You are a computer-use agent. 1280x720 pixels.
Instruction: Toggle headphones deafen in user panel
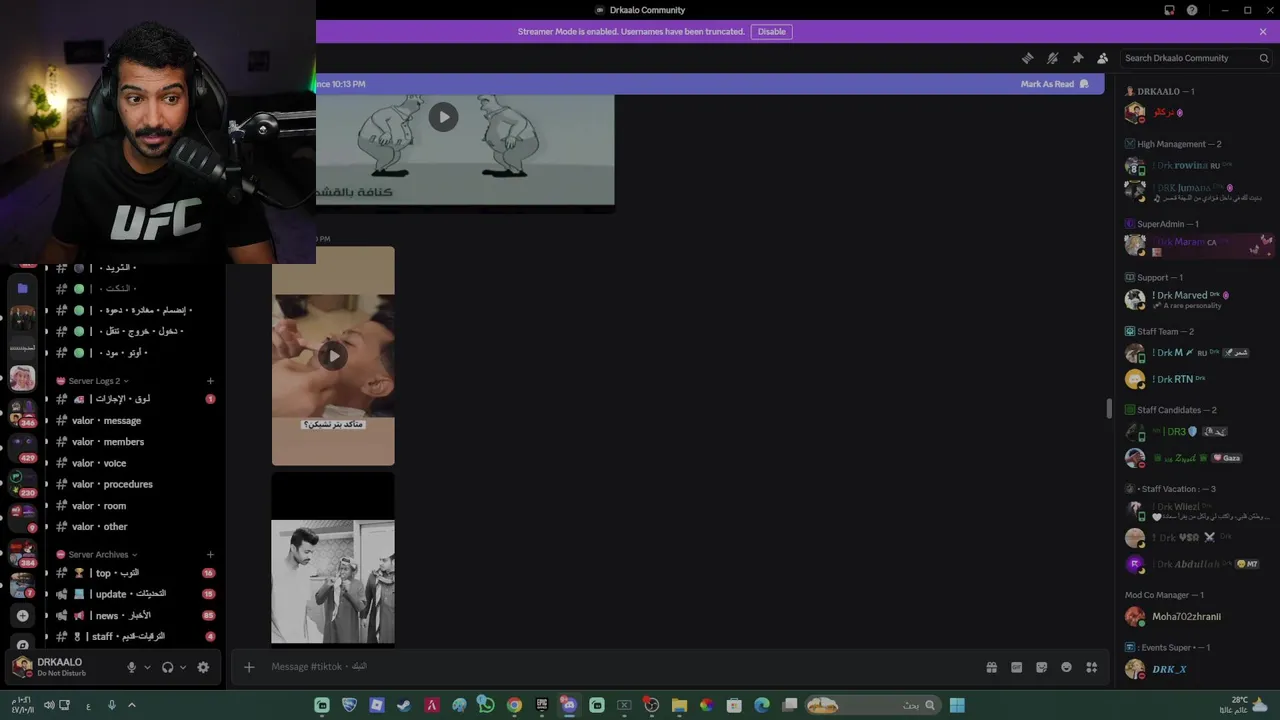[x=167, y=667]
